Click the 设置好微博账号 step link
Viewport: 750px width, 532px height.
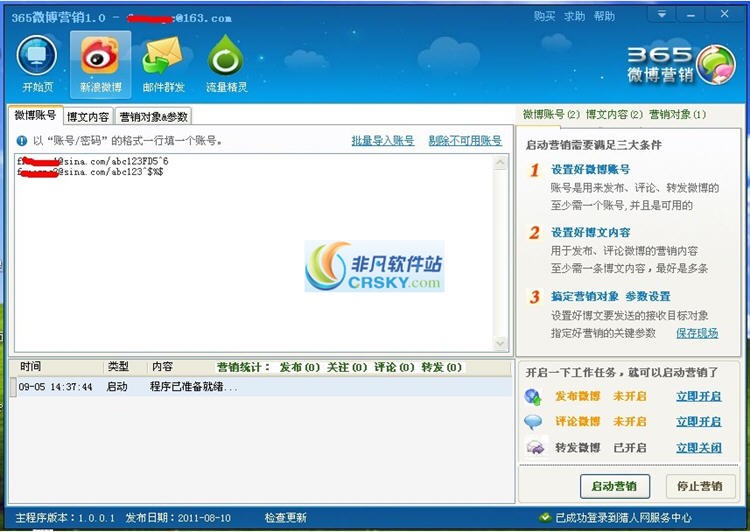coord(590,169)
